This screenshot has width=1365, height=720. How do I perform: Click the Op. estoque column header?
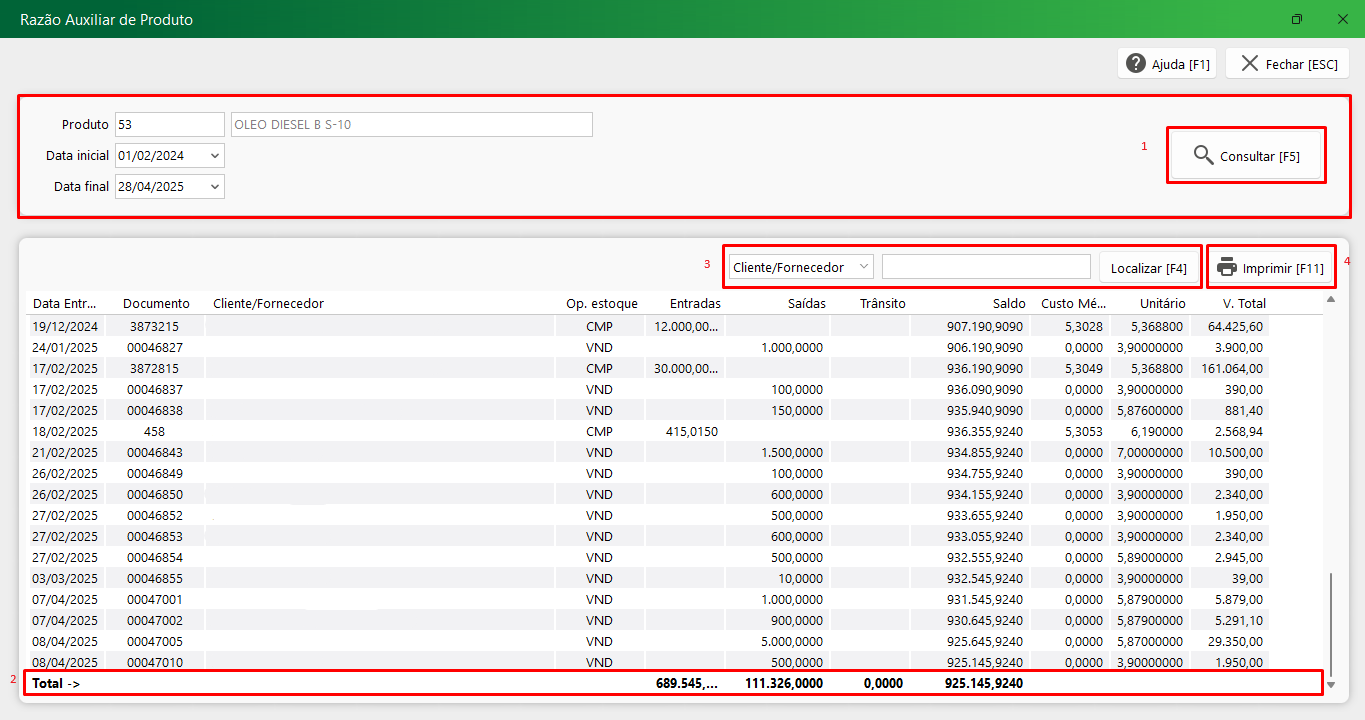(601, 303)
